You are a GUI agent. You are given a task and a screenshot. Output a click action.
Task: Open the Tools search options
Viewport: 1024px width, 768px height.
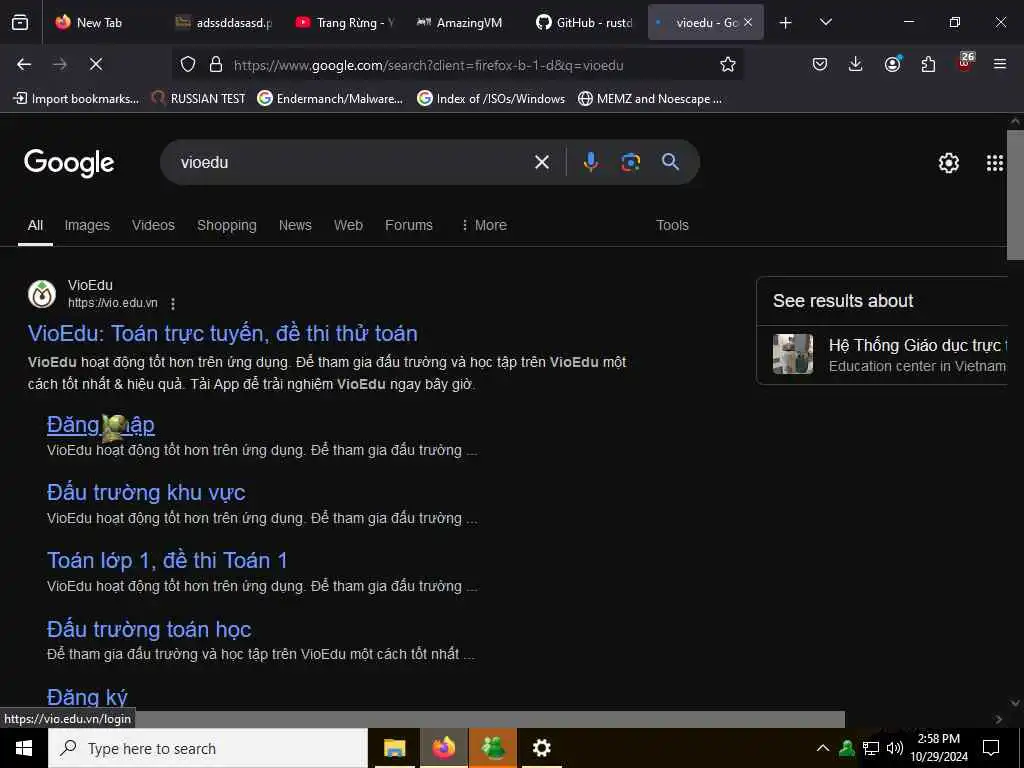coord(672,225)
